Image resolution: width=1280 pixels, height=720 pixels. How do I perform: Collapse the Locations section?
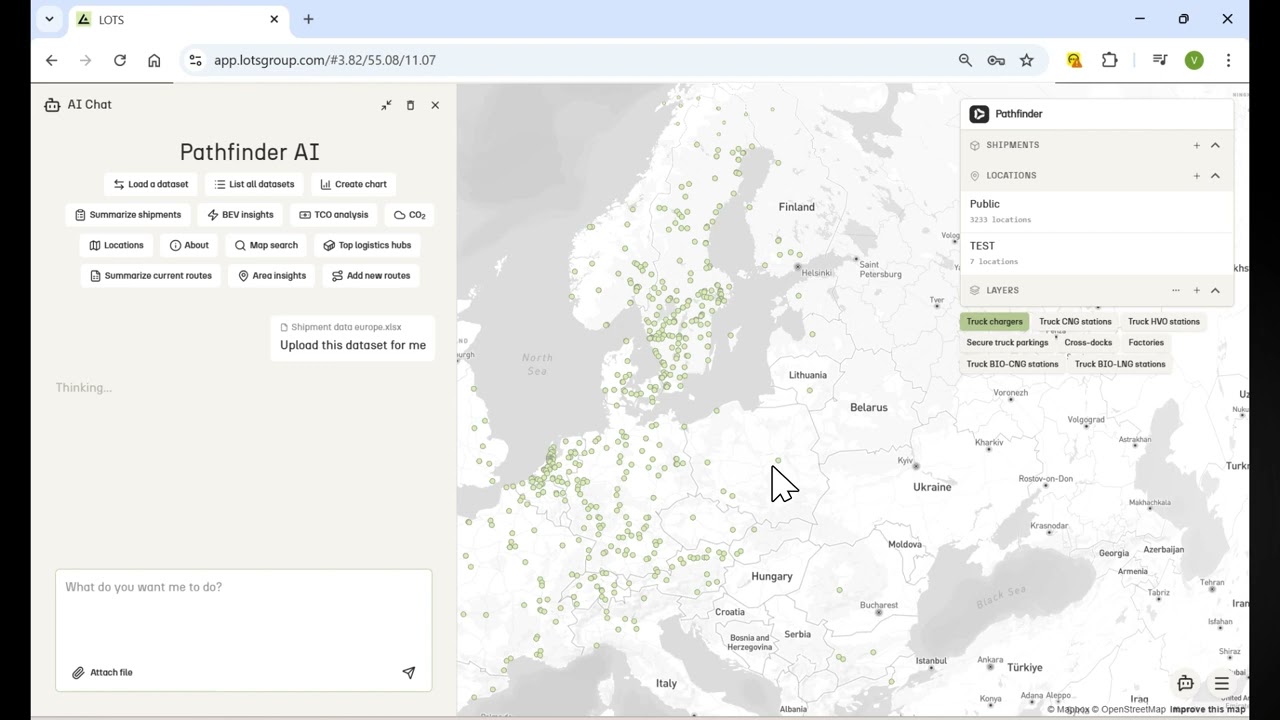click(x=1215, y=176)
